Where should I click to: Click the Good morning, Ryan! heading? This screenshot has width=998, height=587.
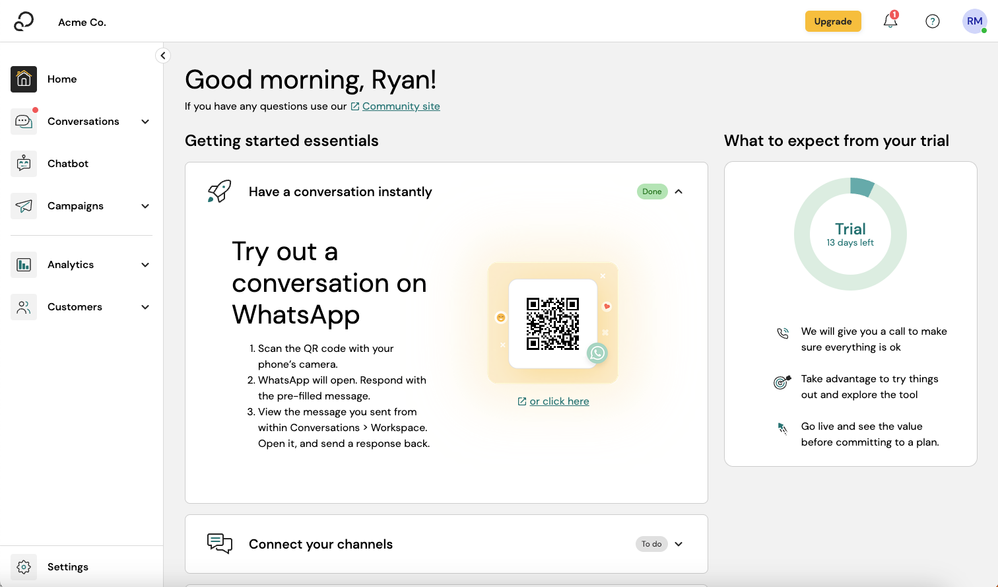[311, 80]
